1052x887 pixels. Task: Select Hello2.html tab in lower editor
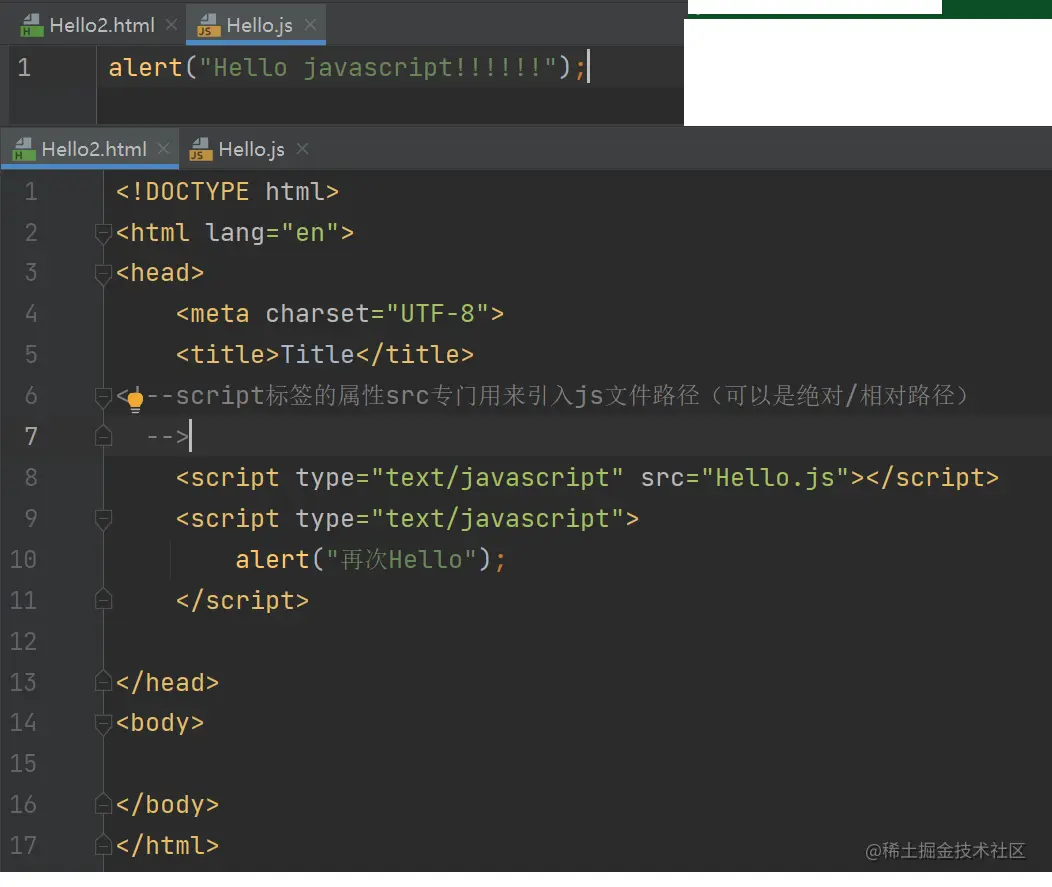point(90,149)
